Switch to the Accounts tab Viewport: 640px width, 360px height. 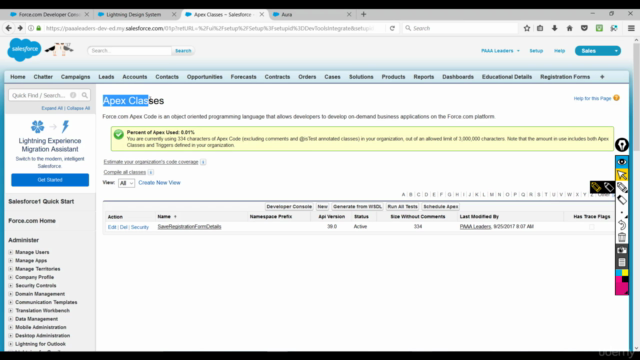coord(135,77)
